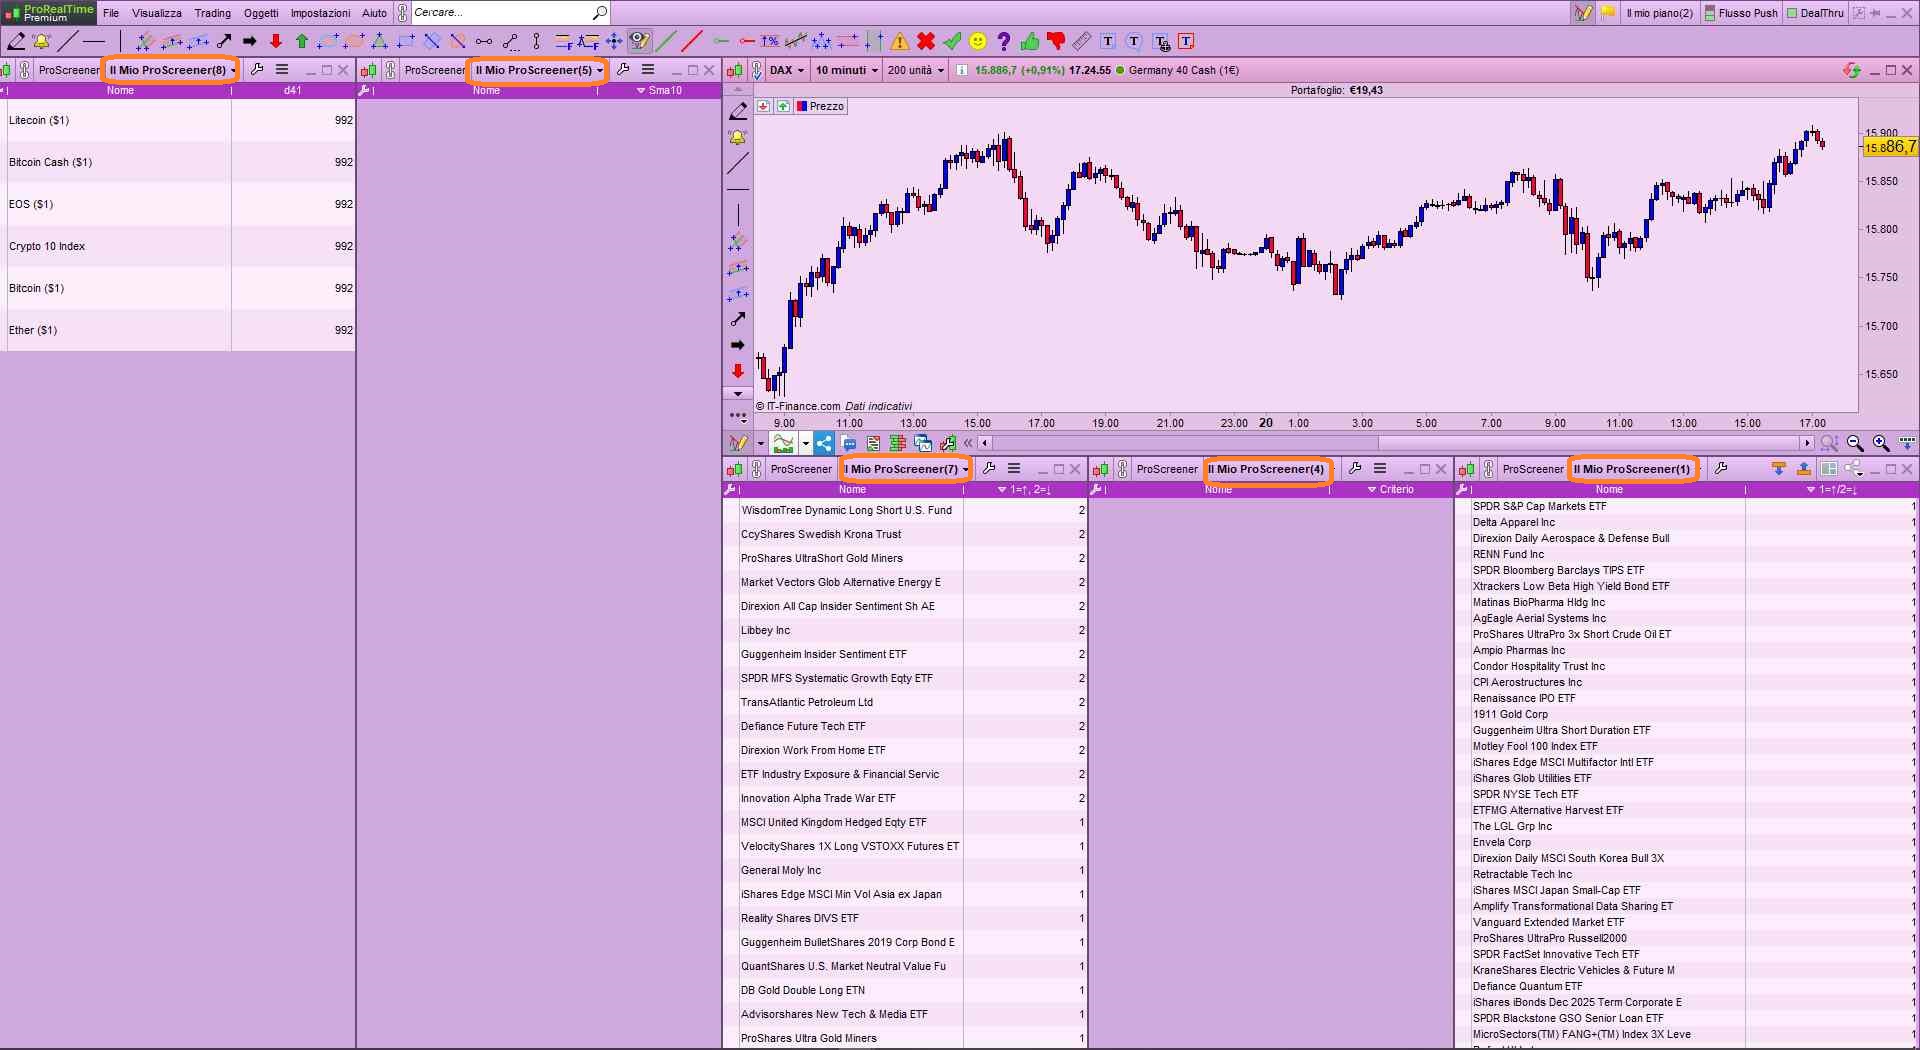
Task: Click the red thumbs down icon
Action: pos(1056,42)
